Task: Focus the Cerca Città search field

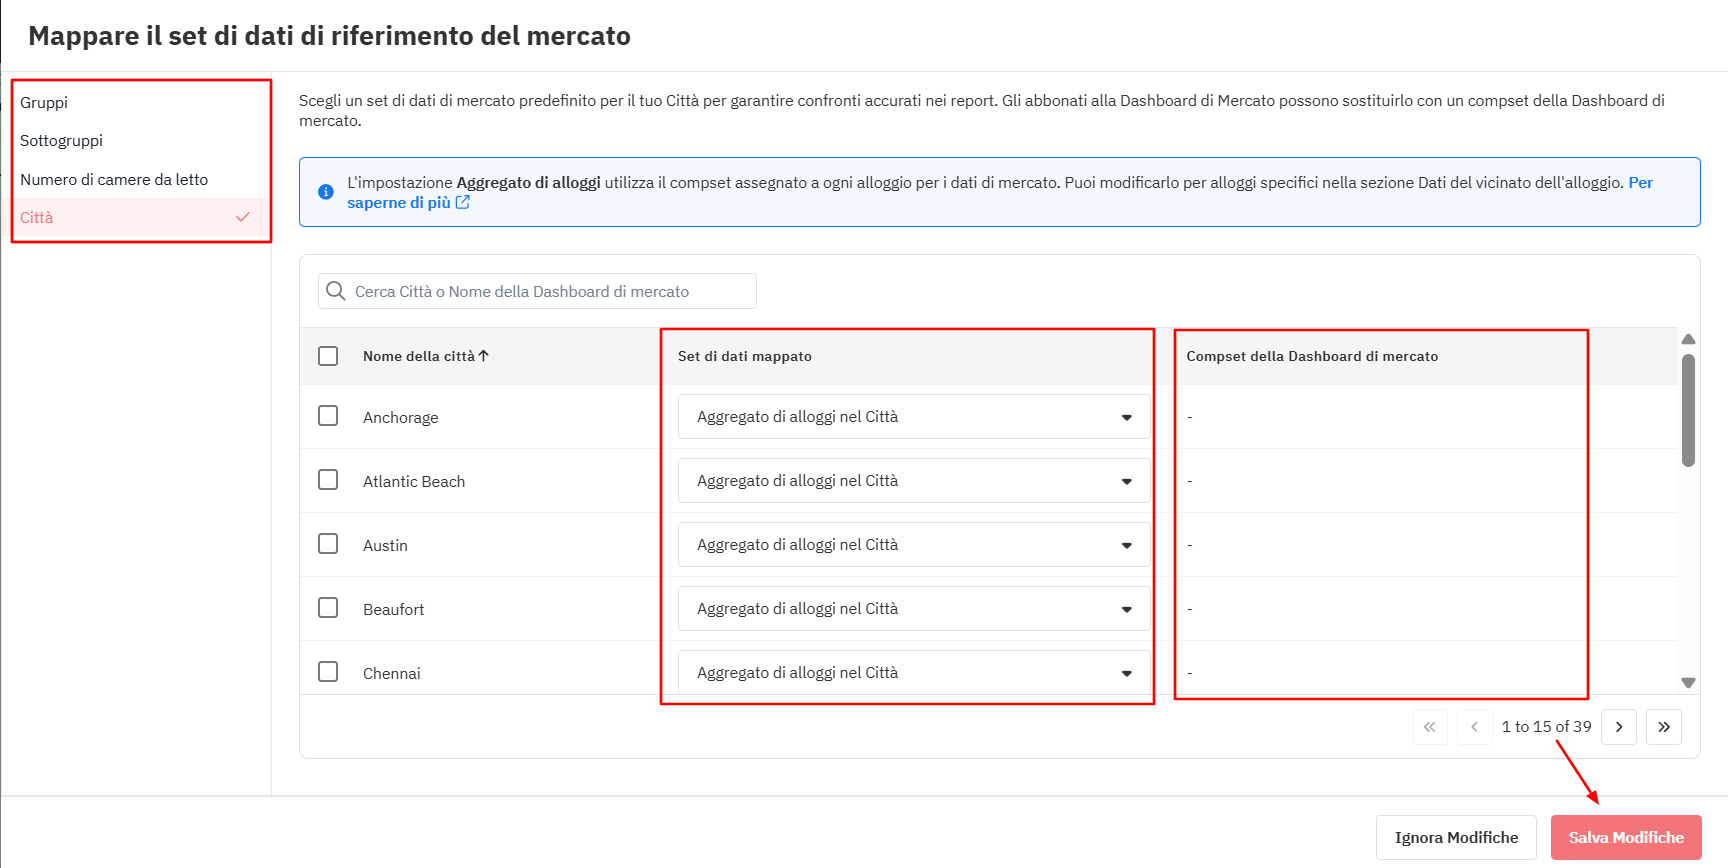Action: (x=550, y=291)
